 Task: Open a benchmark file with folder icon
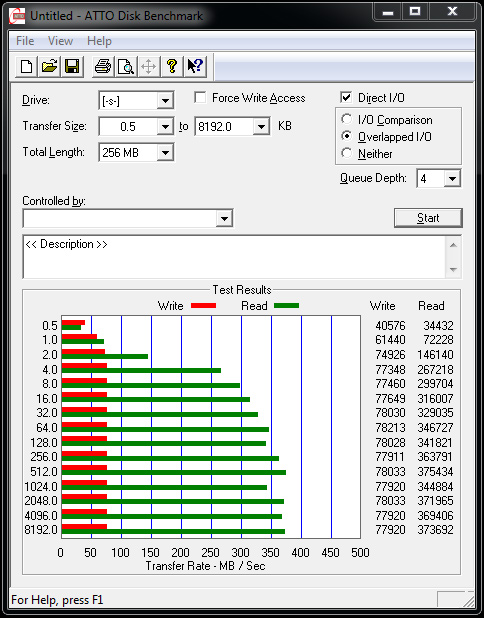49,66
